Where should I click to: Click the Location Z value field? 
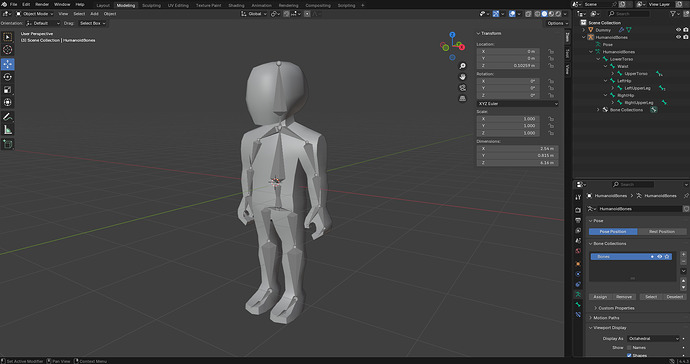click(508, 66)
